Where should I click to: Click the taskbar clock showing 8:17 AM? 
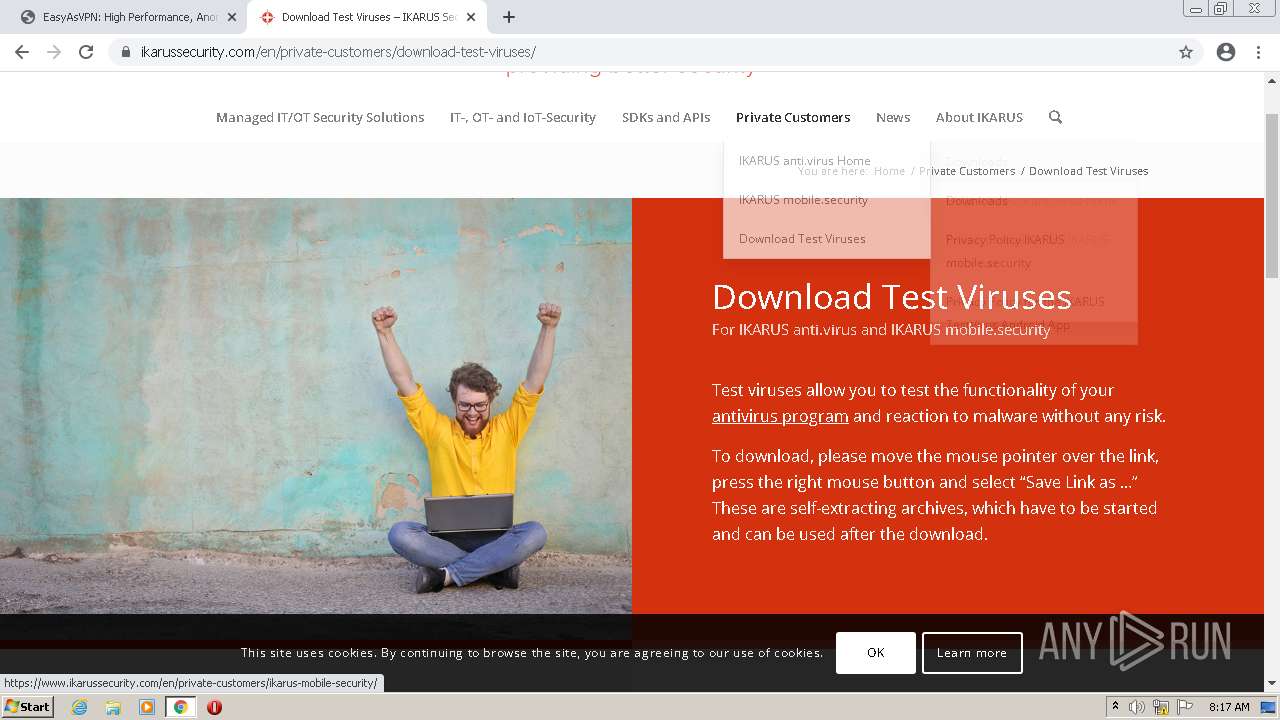coord(1229,707)
